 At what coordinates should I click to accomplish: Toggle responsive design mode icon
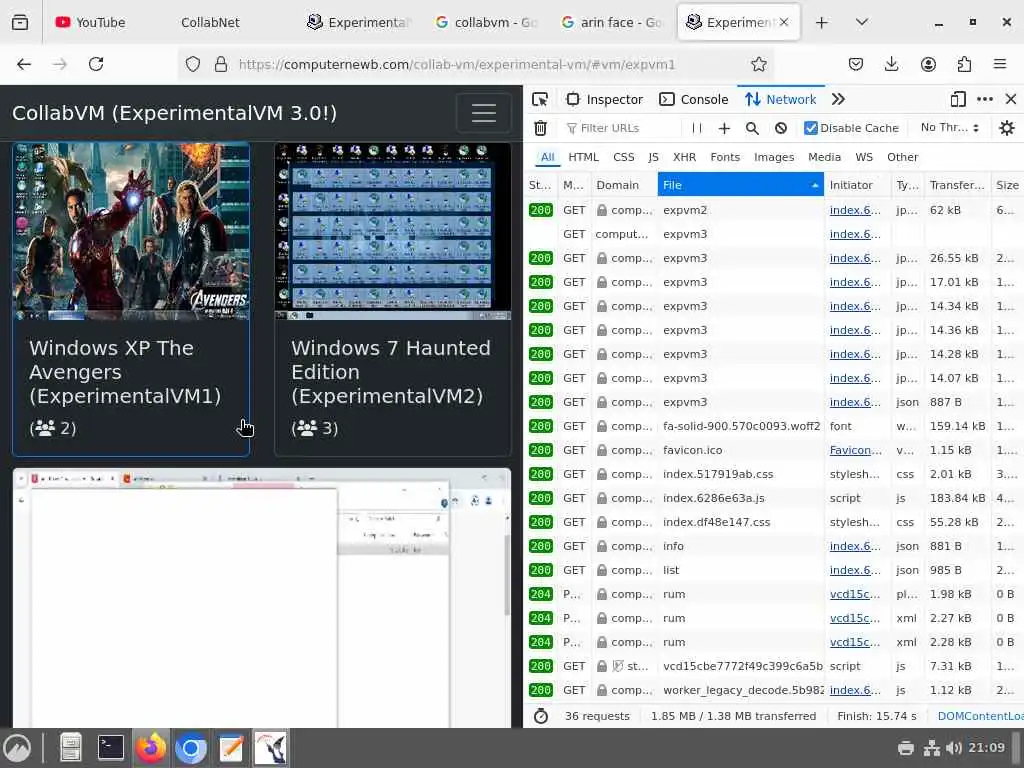click(958, 99)
